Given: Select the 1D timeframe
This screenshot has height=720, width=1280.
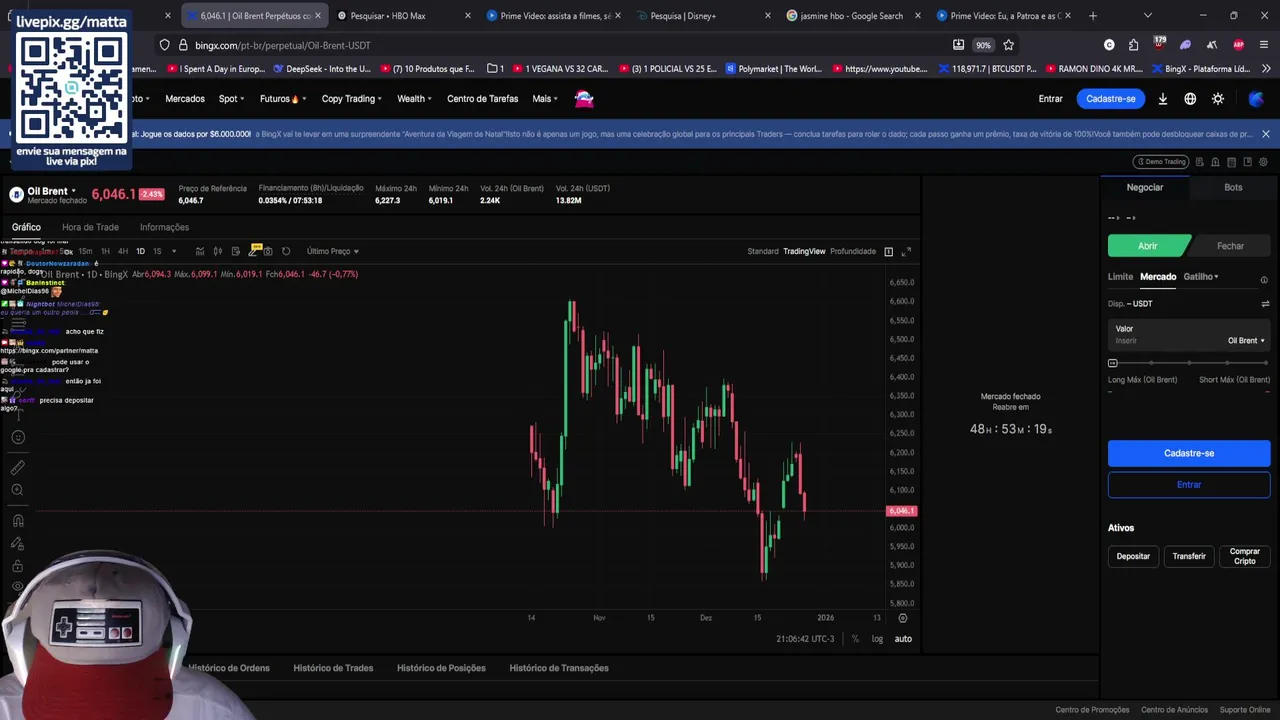Looking at the screenshot, I should point(140,251).
